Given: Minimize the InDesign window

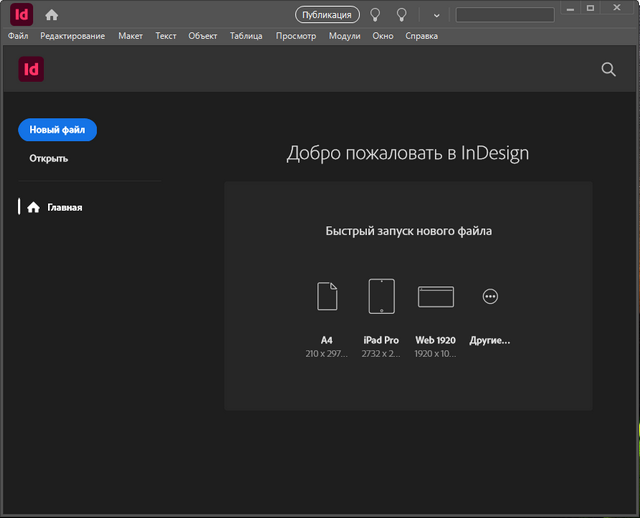Looking at the screenshot, I should tap(571, 8).
